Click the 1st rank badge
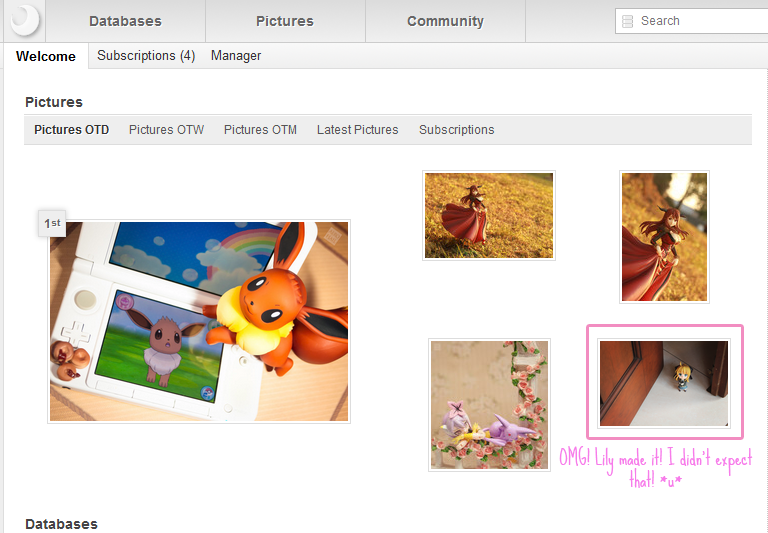Image resolution: width=768 pixels, height=533 pixels. click(52, 223)
